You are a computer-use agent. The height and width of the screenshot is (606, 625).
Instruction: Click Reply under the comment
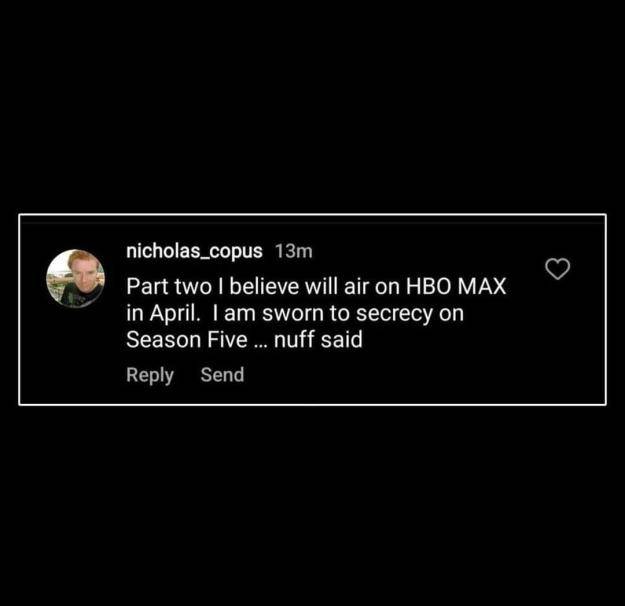click(x=150, y=375)
